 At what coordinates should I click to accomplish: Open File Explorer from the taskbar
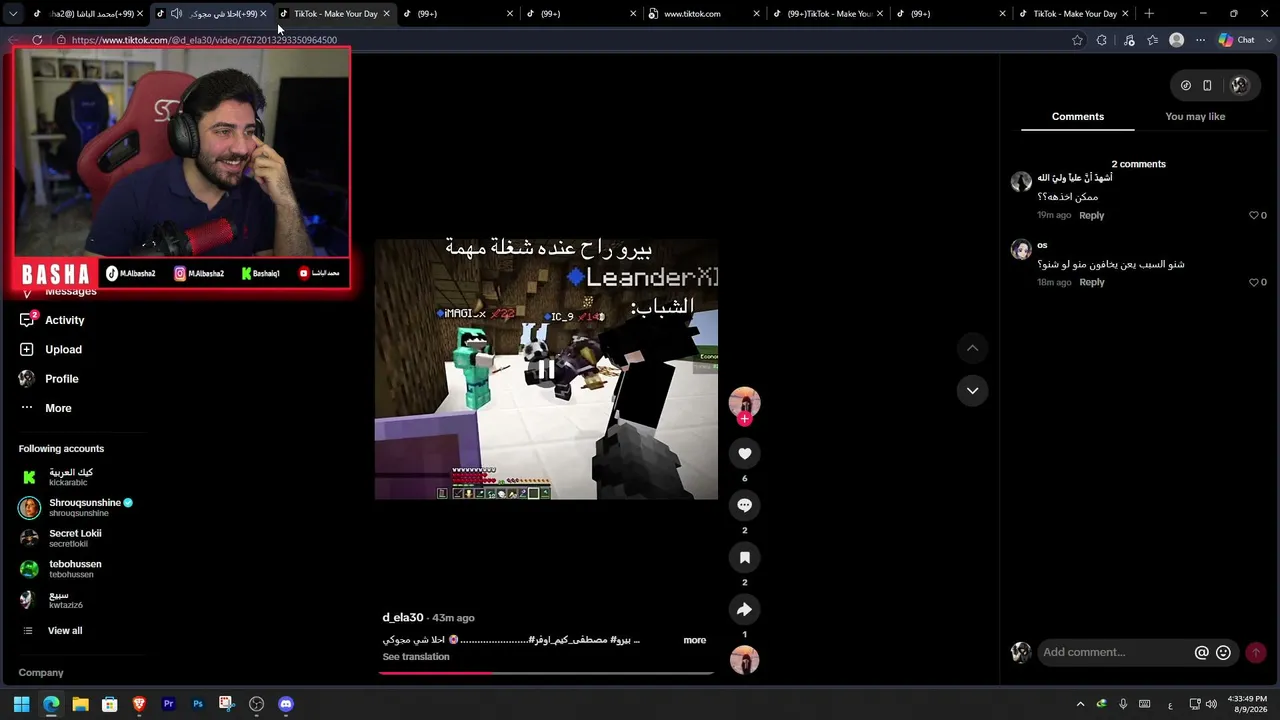point(80,704)
